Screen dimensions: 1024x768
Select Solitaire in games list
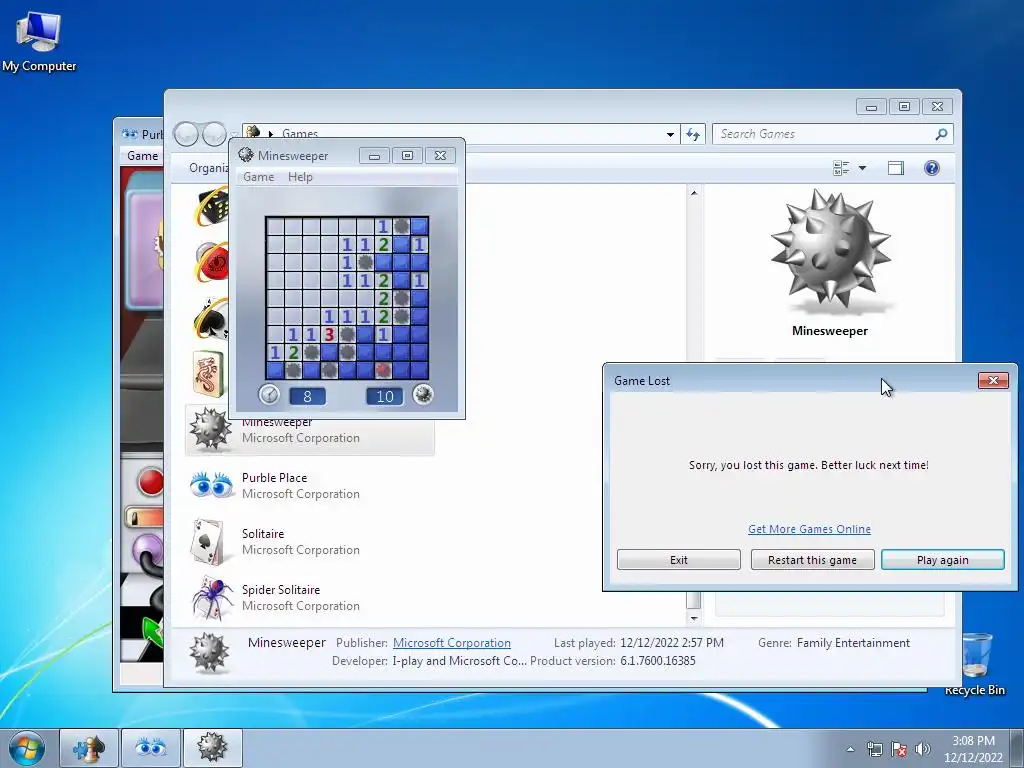[309, 541]
